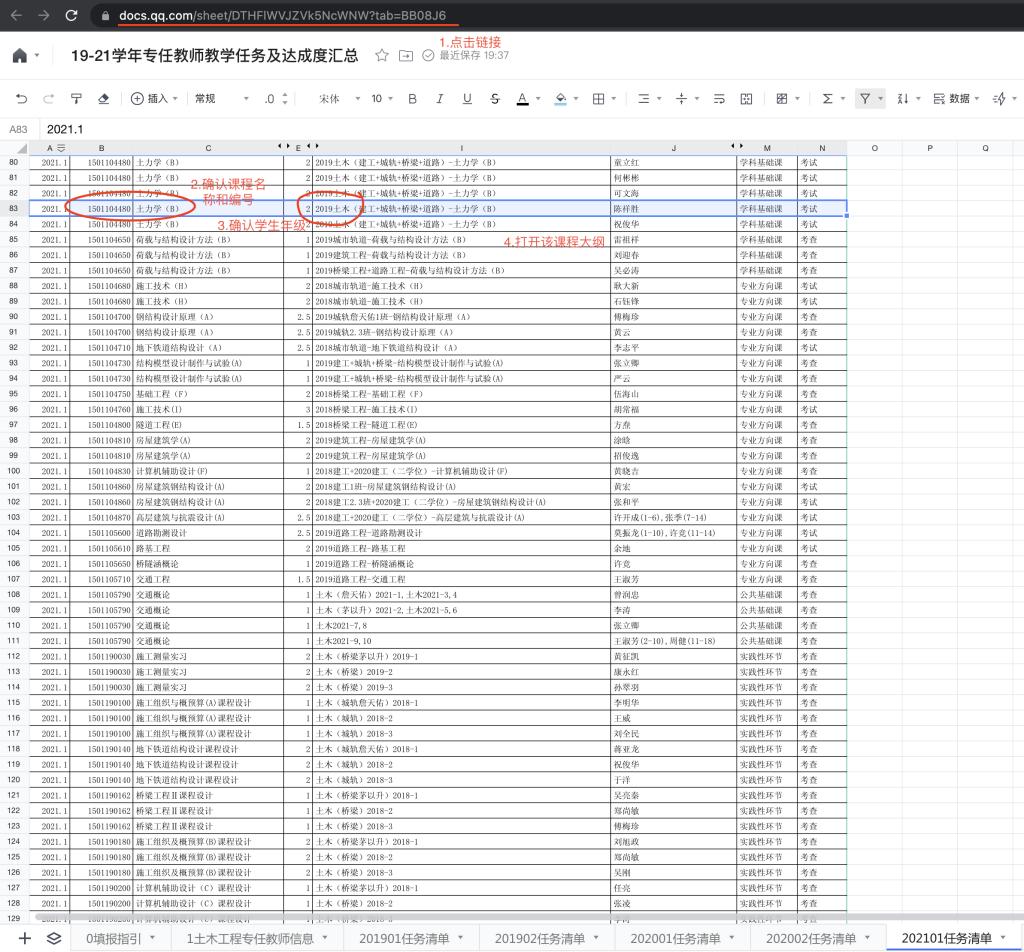Toggle text wrap for cells
Image resolution: width=1024 pixels, height=952 pixels.
pos(718,98)
